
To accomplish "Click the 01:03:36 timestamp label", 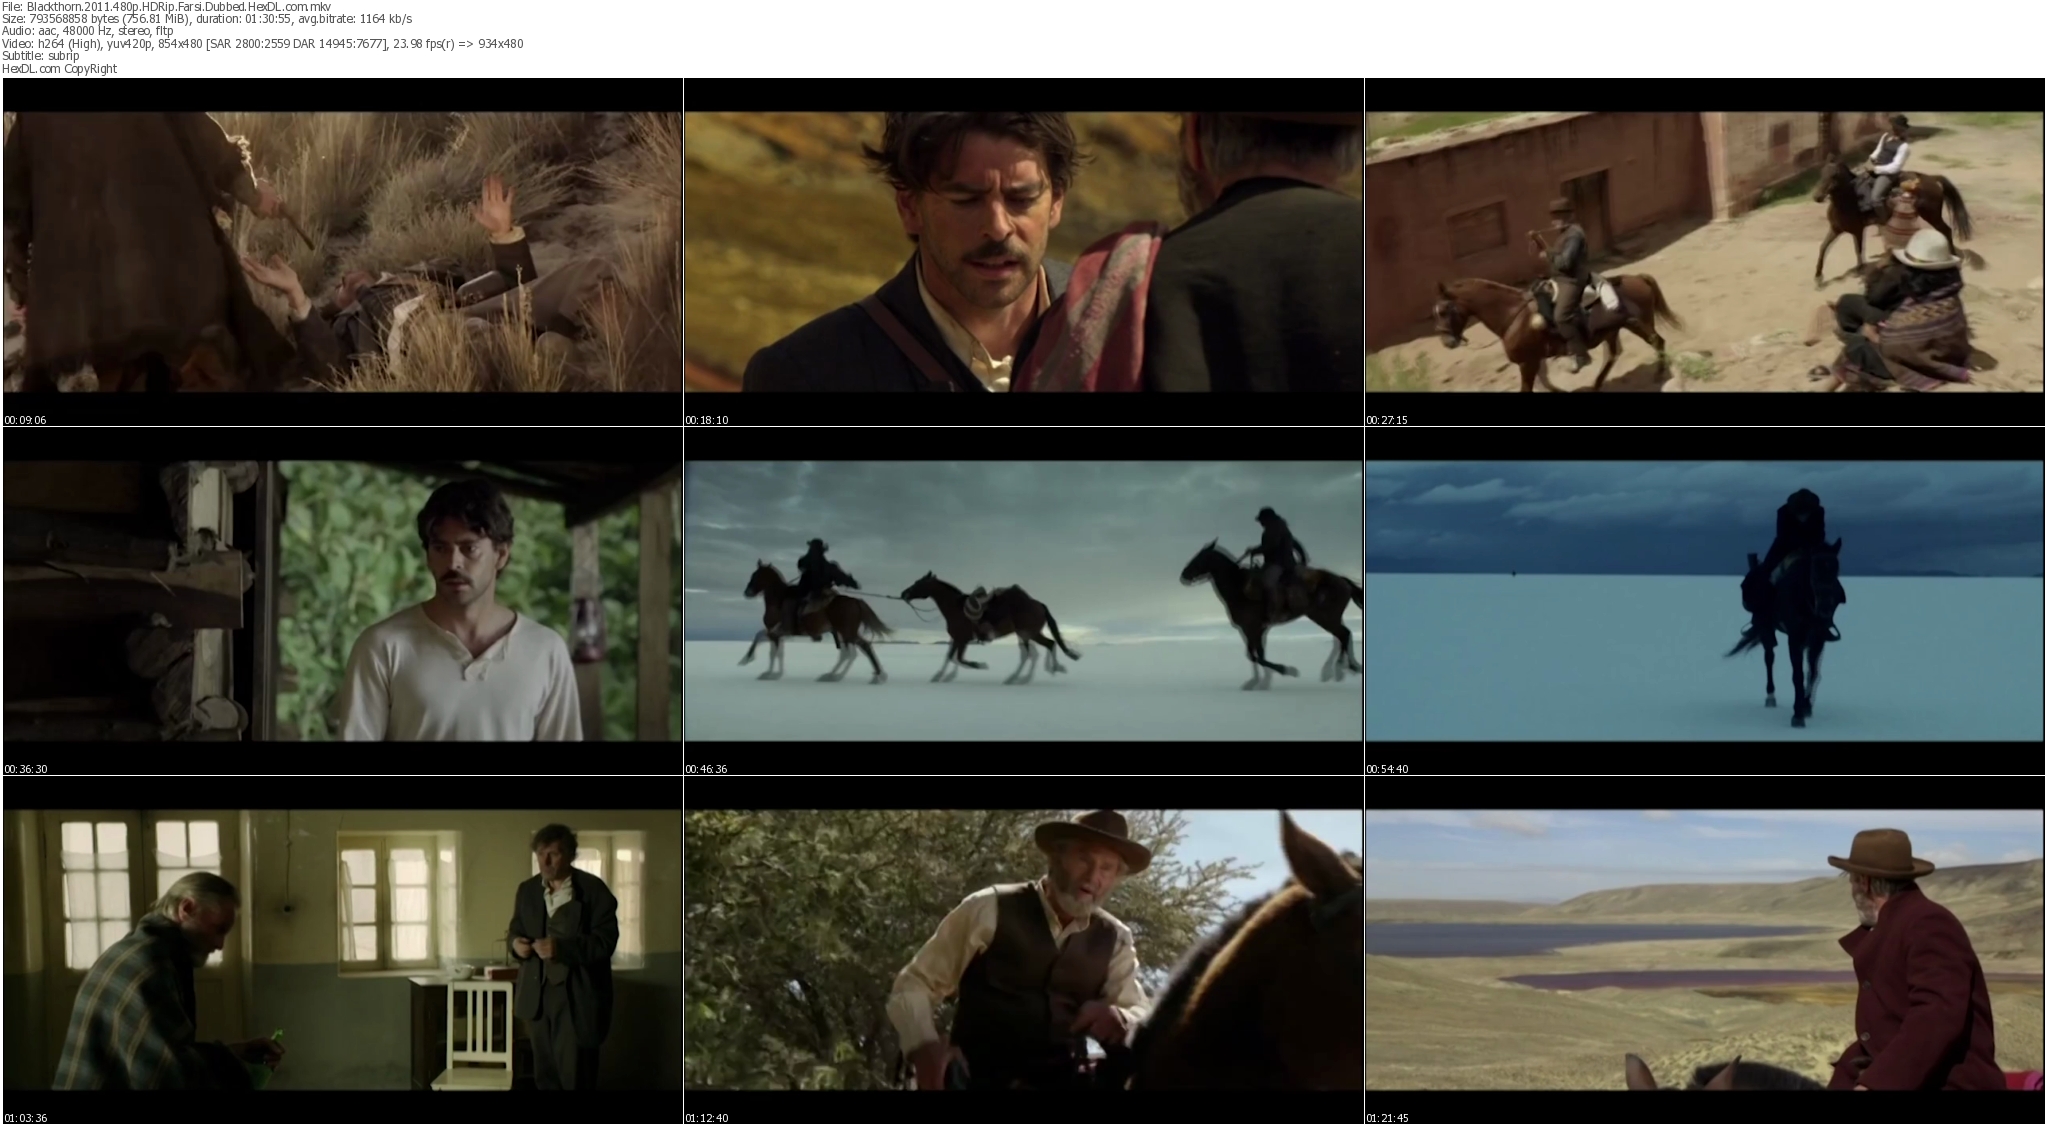I will click(x=25, y=1118).
